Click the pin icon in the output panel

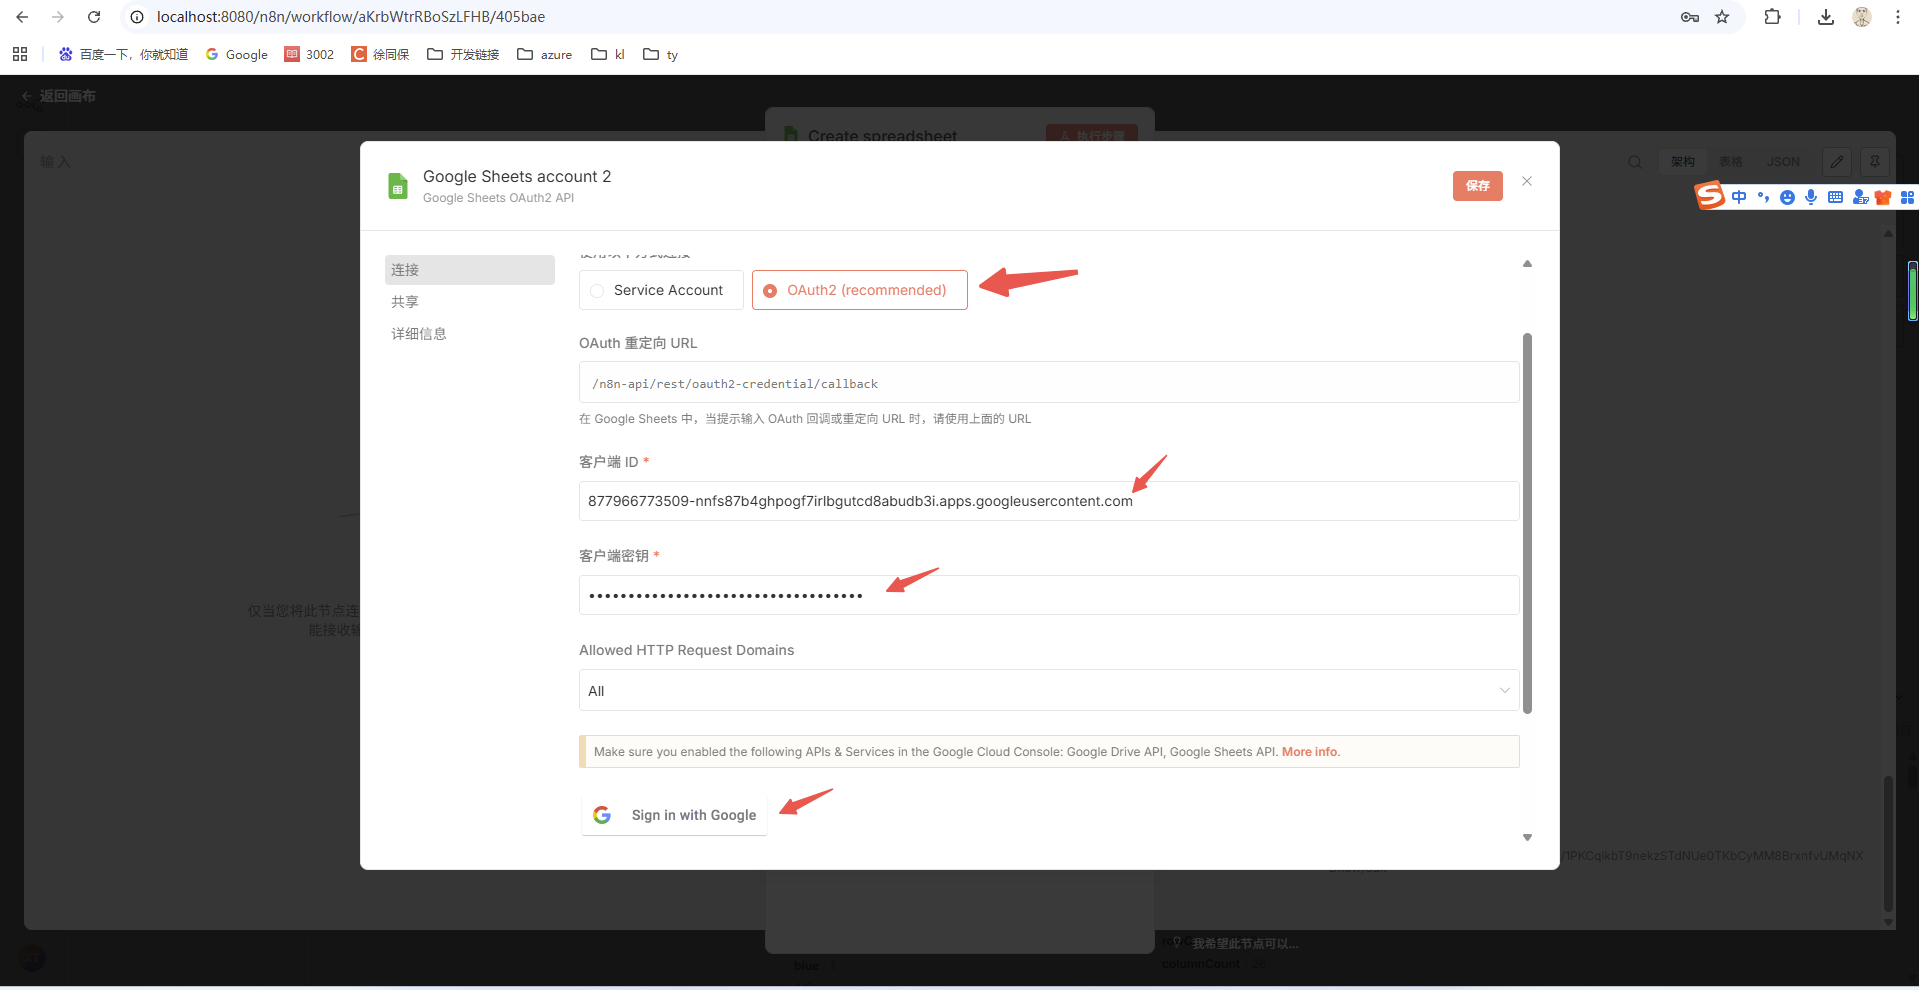tap(1875, 162)
